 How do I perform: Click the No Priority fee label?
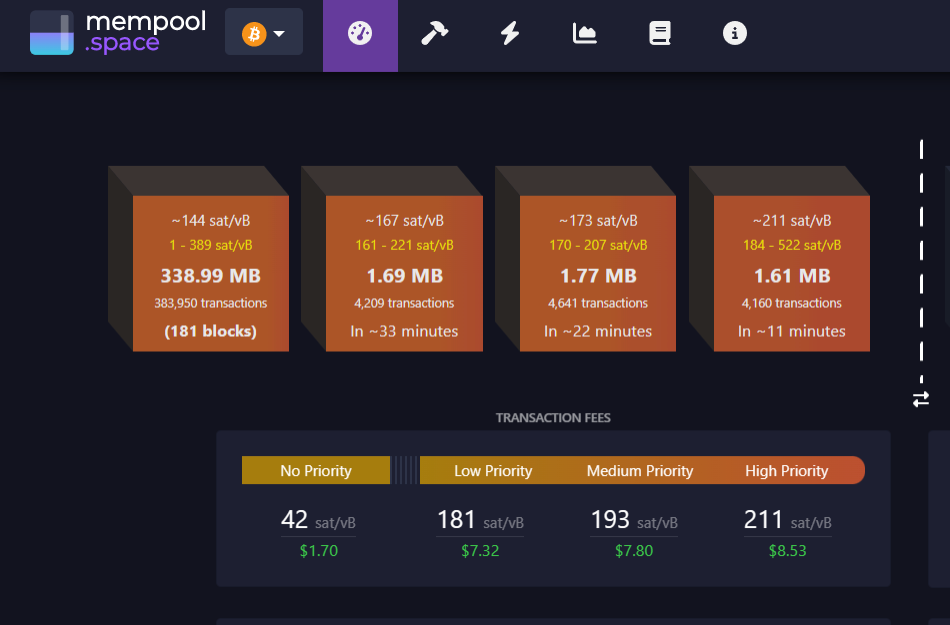coord(316,471)
